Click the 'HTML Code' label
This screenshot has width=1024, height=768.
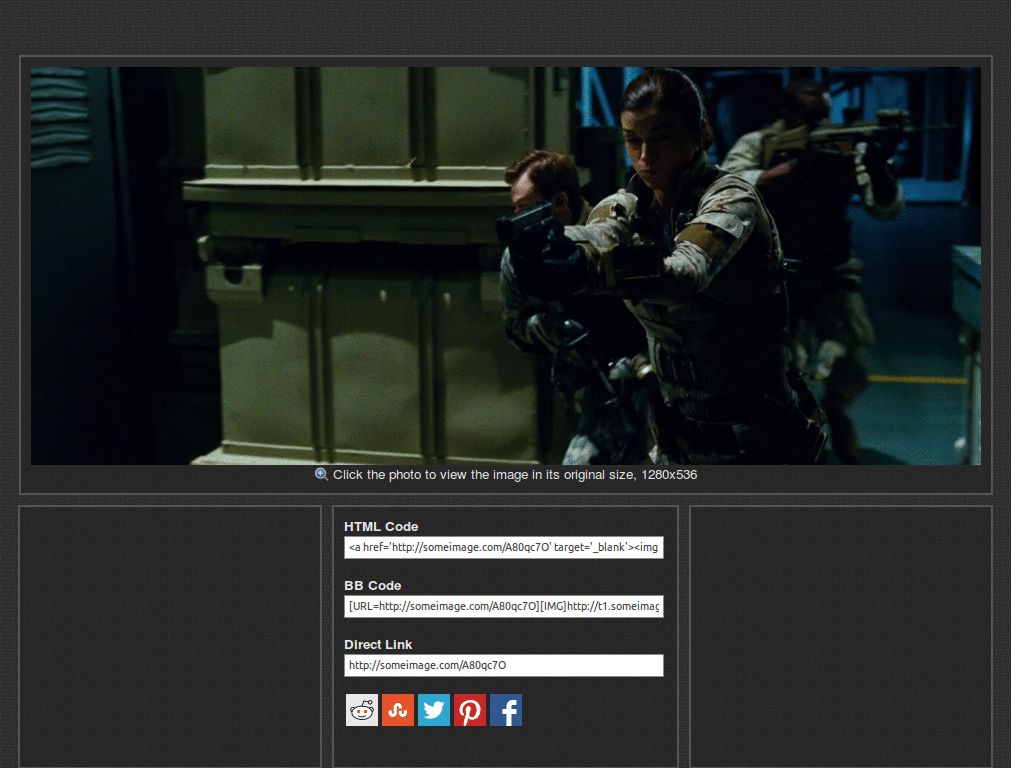pos(381,526)
